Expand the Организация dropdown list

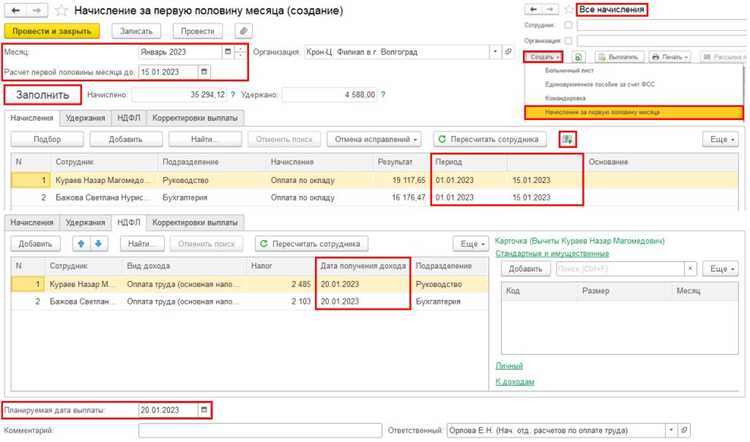pyautogui.click(x=495, y=52)
